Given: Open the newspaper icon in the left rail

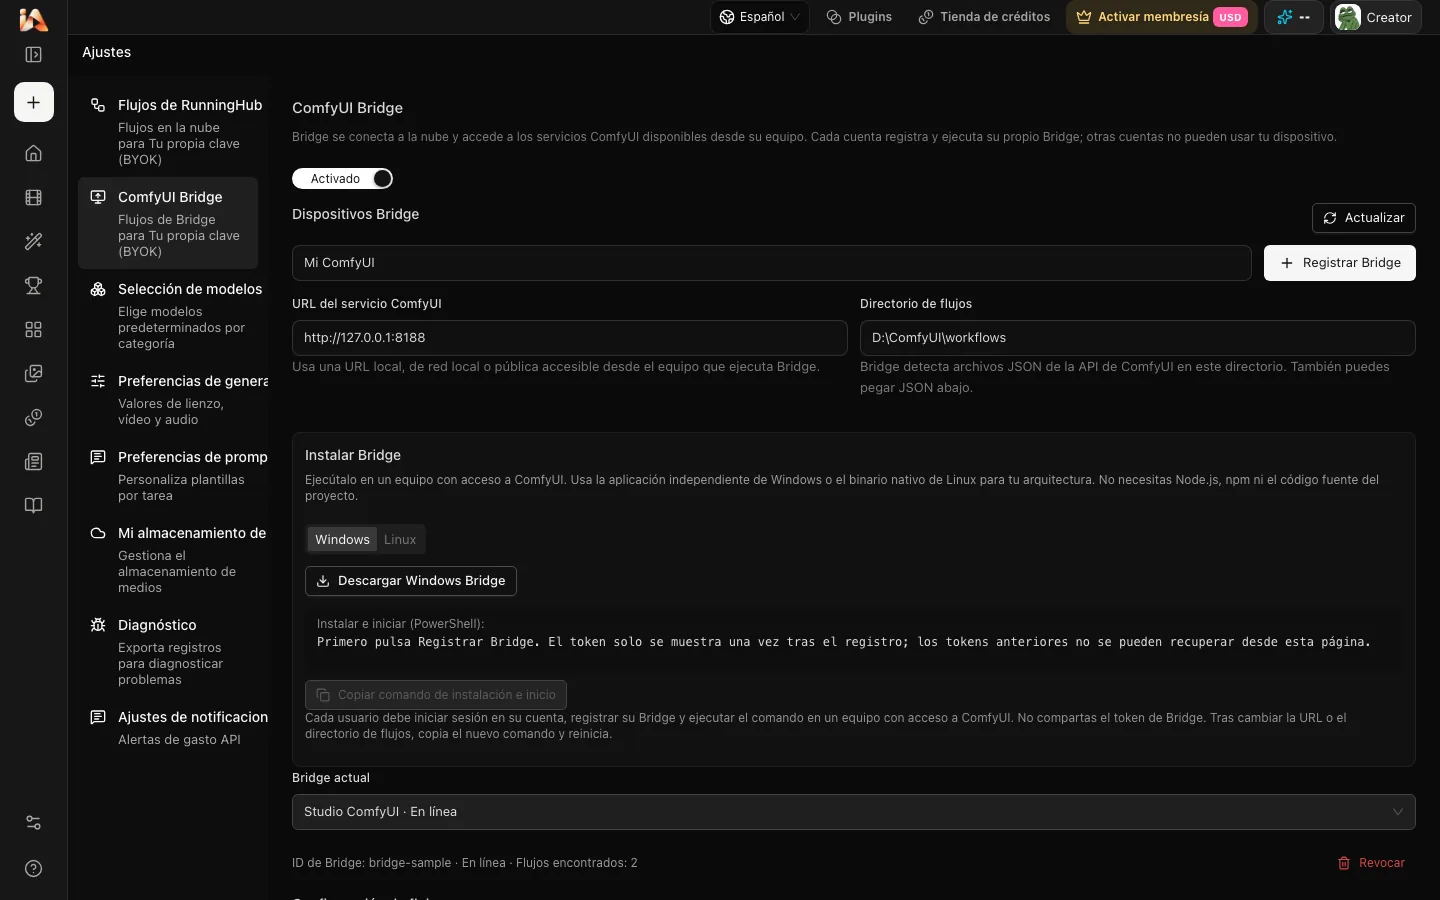Looking at the screenshot, I should tap(33, 461).
